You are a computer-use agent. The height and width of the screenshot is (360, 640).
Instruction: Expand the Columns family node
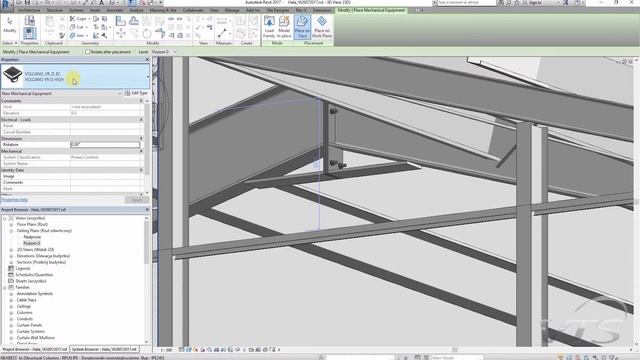tap(11, 313)
